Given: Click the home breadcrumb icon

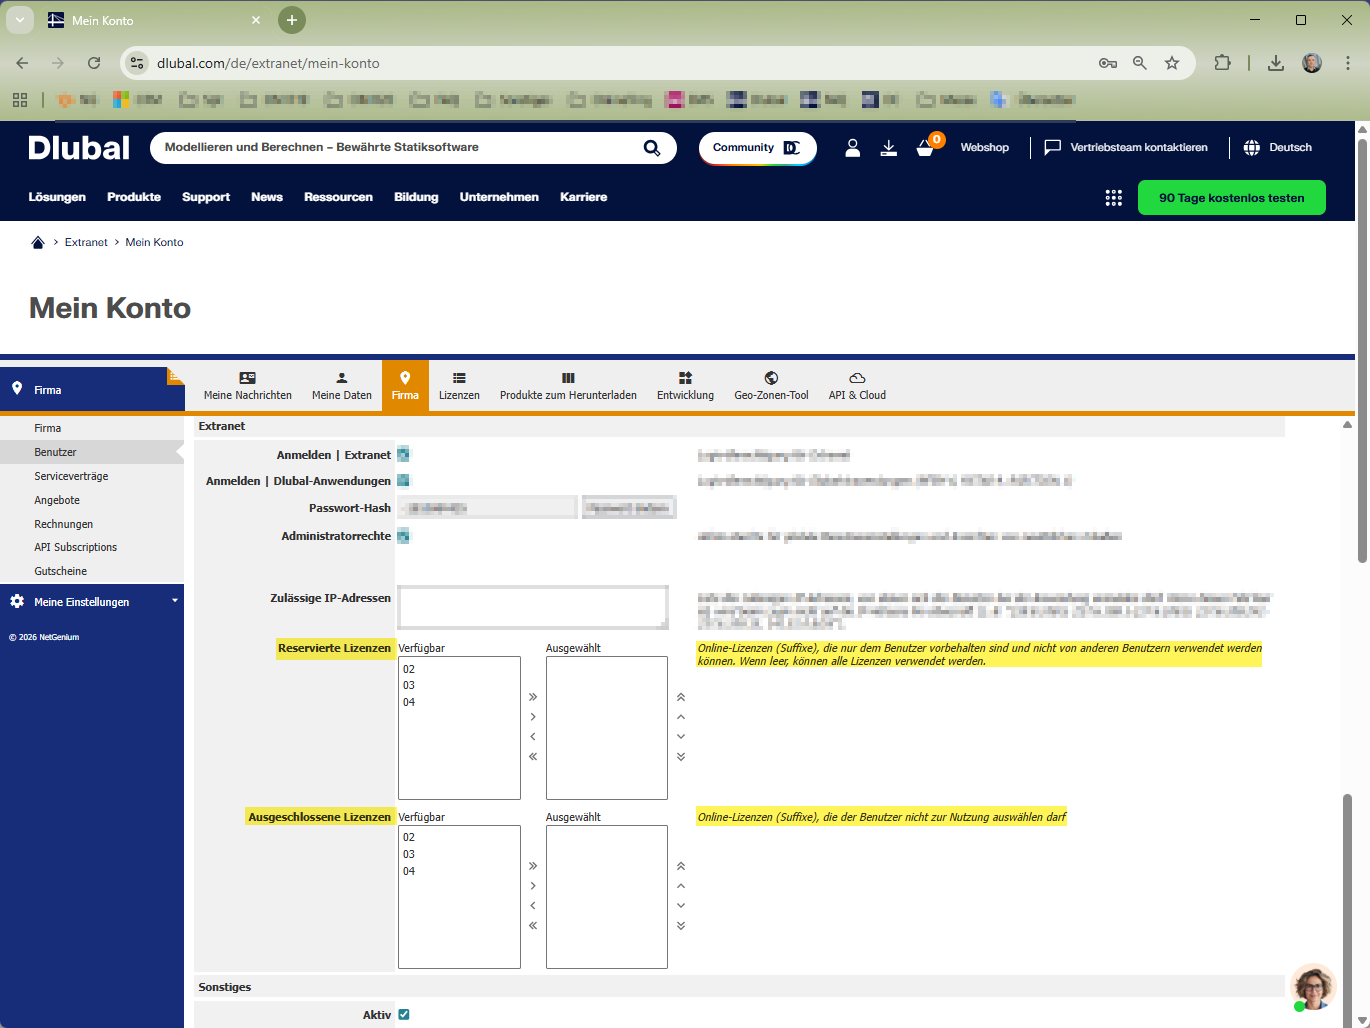Looking at the screenshot, I should click(x=38, y=242).
